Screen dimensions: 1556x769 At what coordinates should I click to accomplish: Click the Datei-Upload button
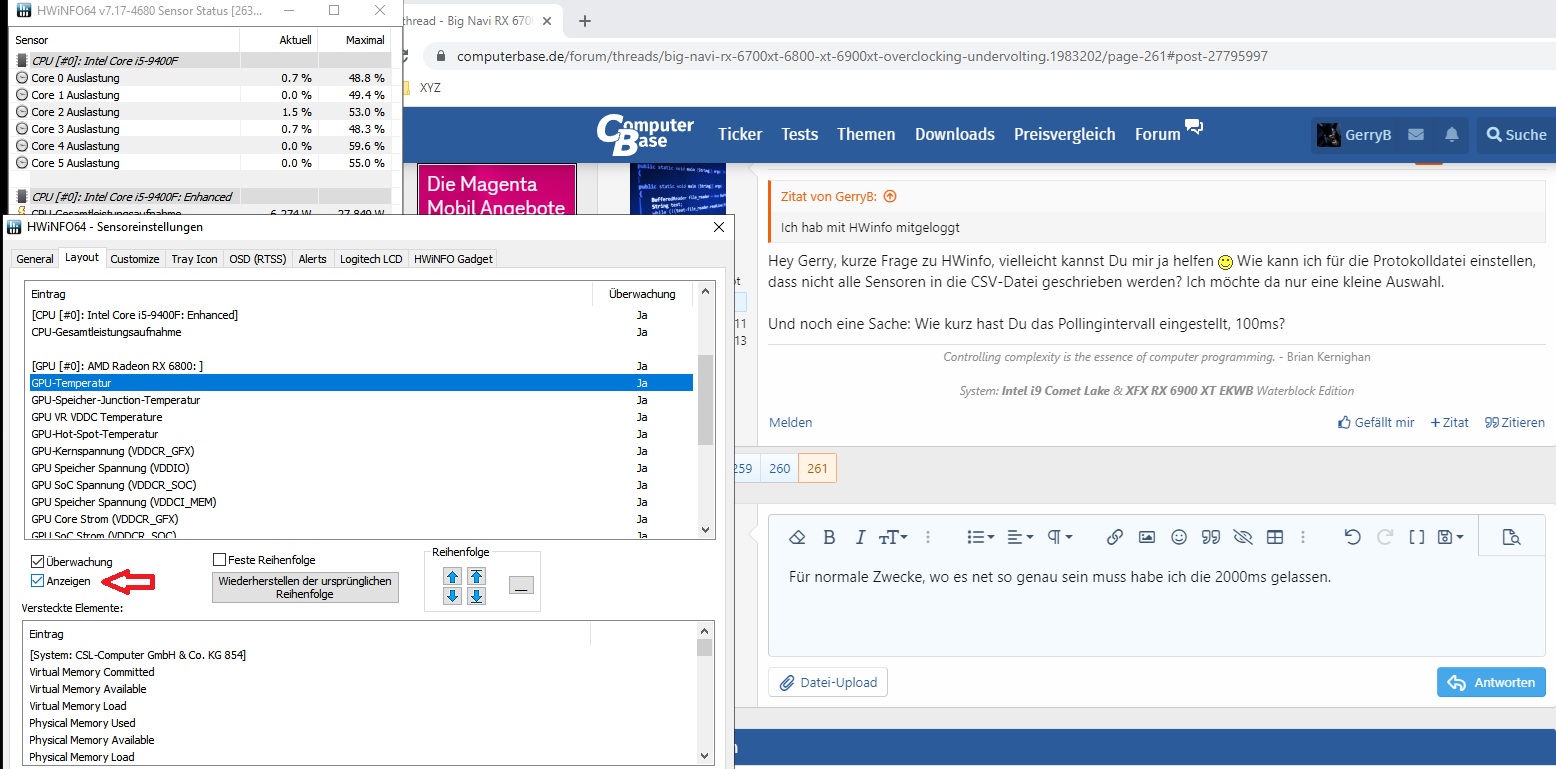click(828, 682)
